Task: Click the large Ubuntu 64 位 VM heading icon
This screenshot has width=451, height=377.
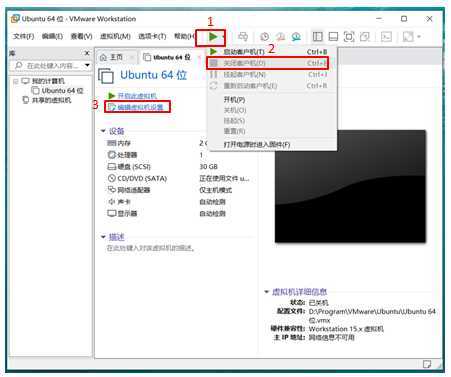Action: coord(106,76)
